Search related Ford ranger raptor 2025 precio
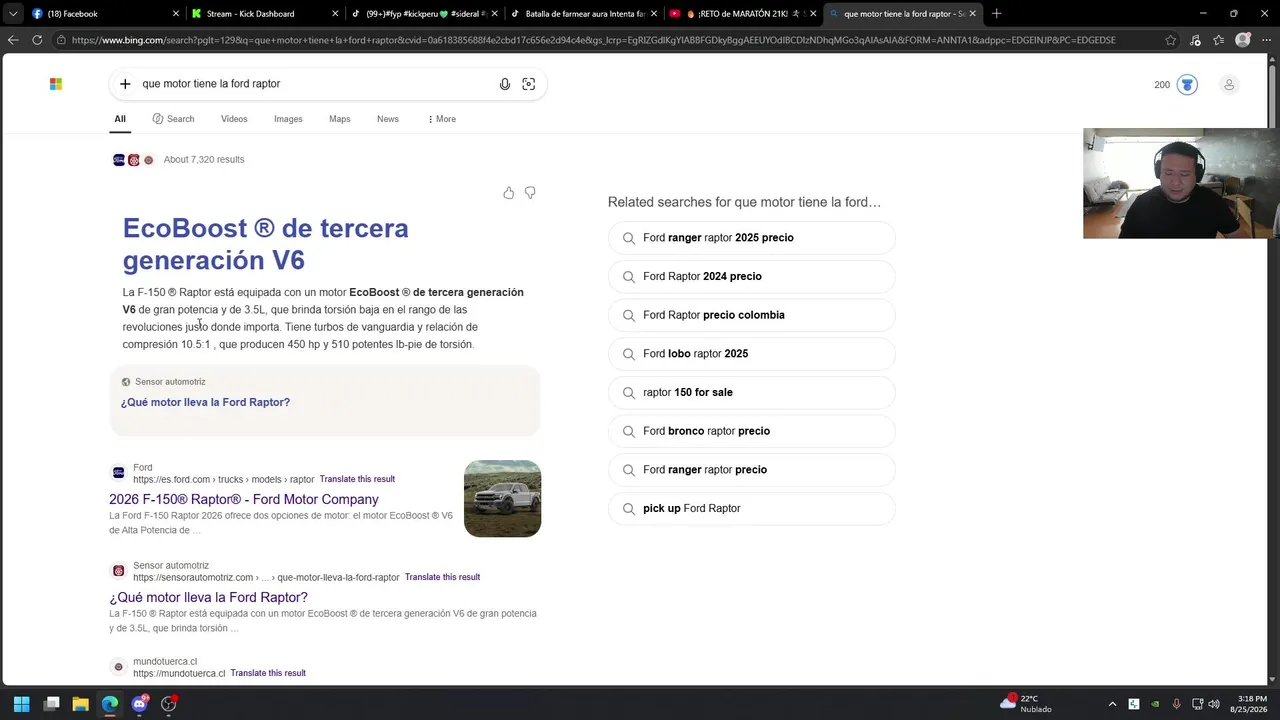The image size is (1280, 720). pyautogui.click(x=752, y=238)
